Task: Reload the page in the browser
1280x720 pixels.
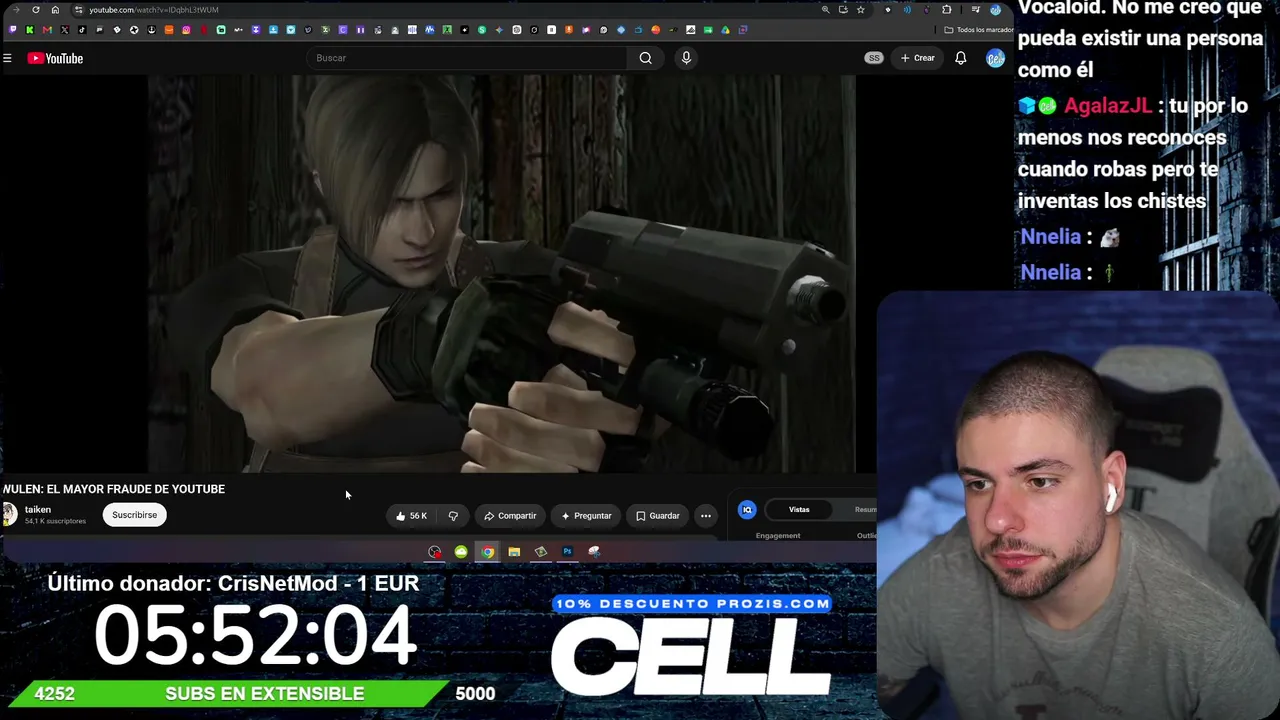Action: tap(36, 10)
